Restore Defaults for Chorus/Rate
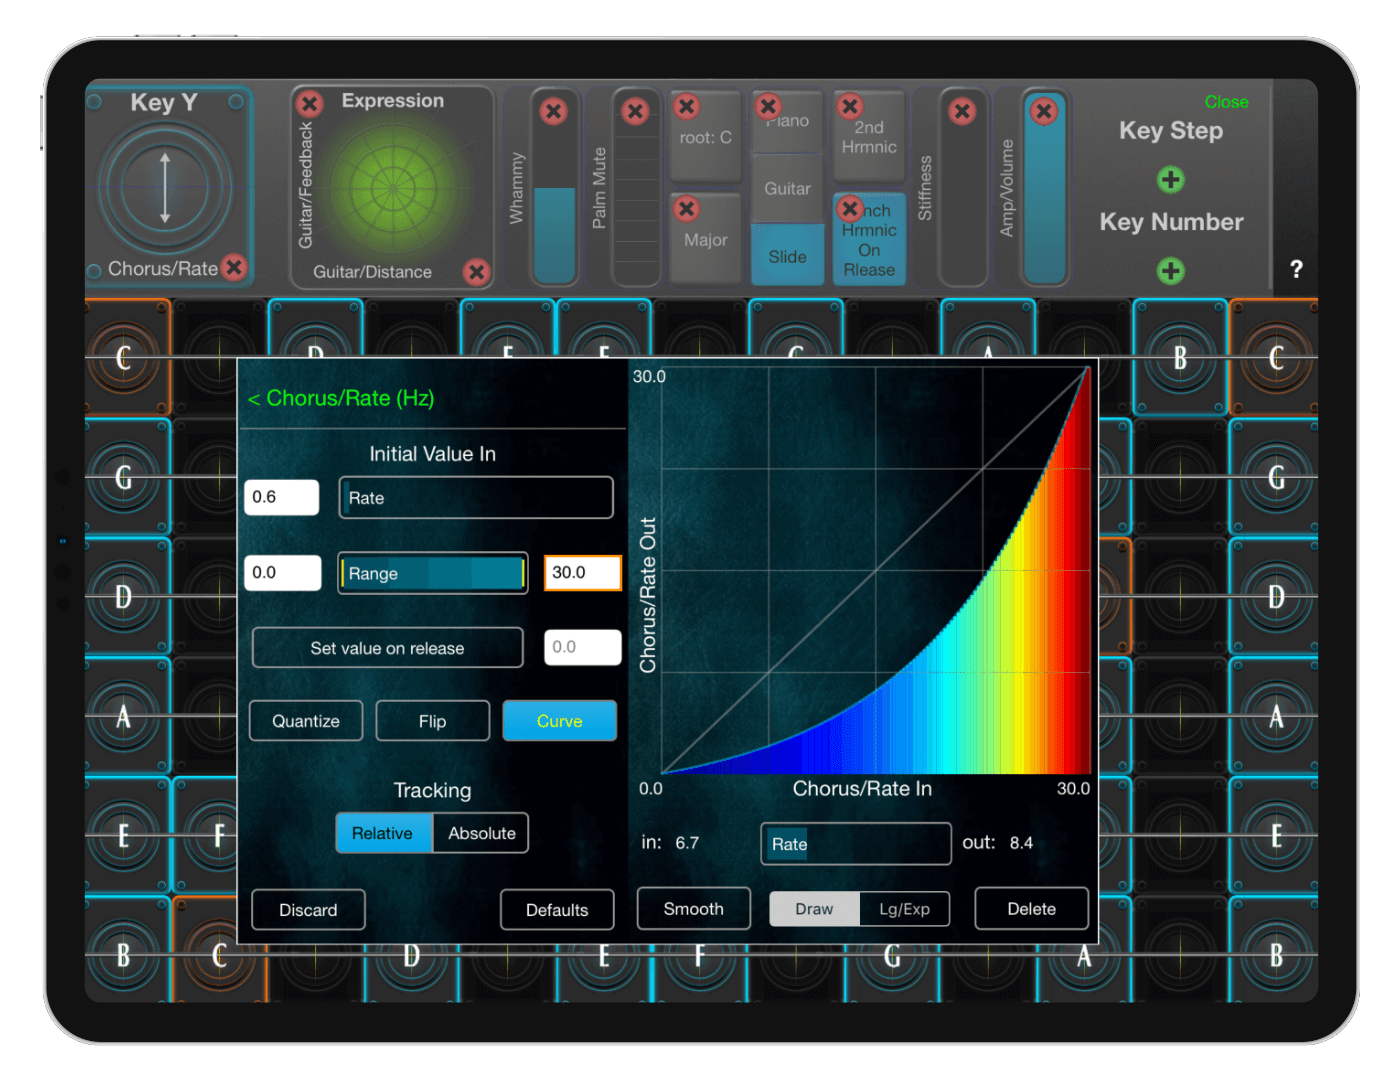1400x1080 pixels. (557, 910)
